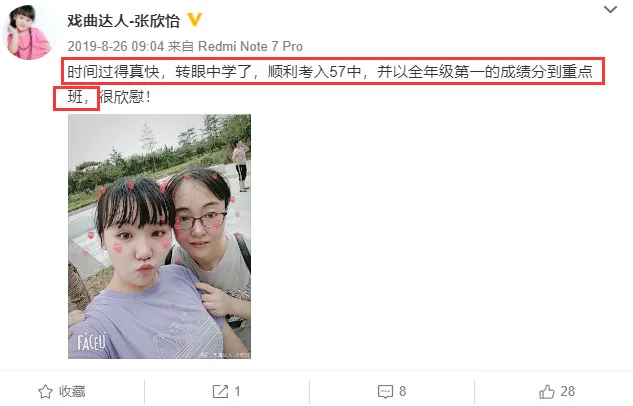
Task: Click the highlighted 班 character
Action: (75, 97)
